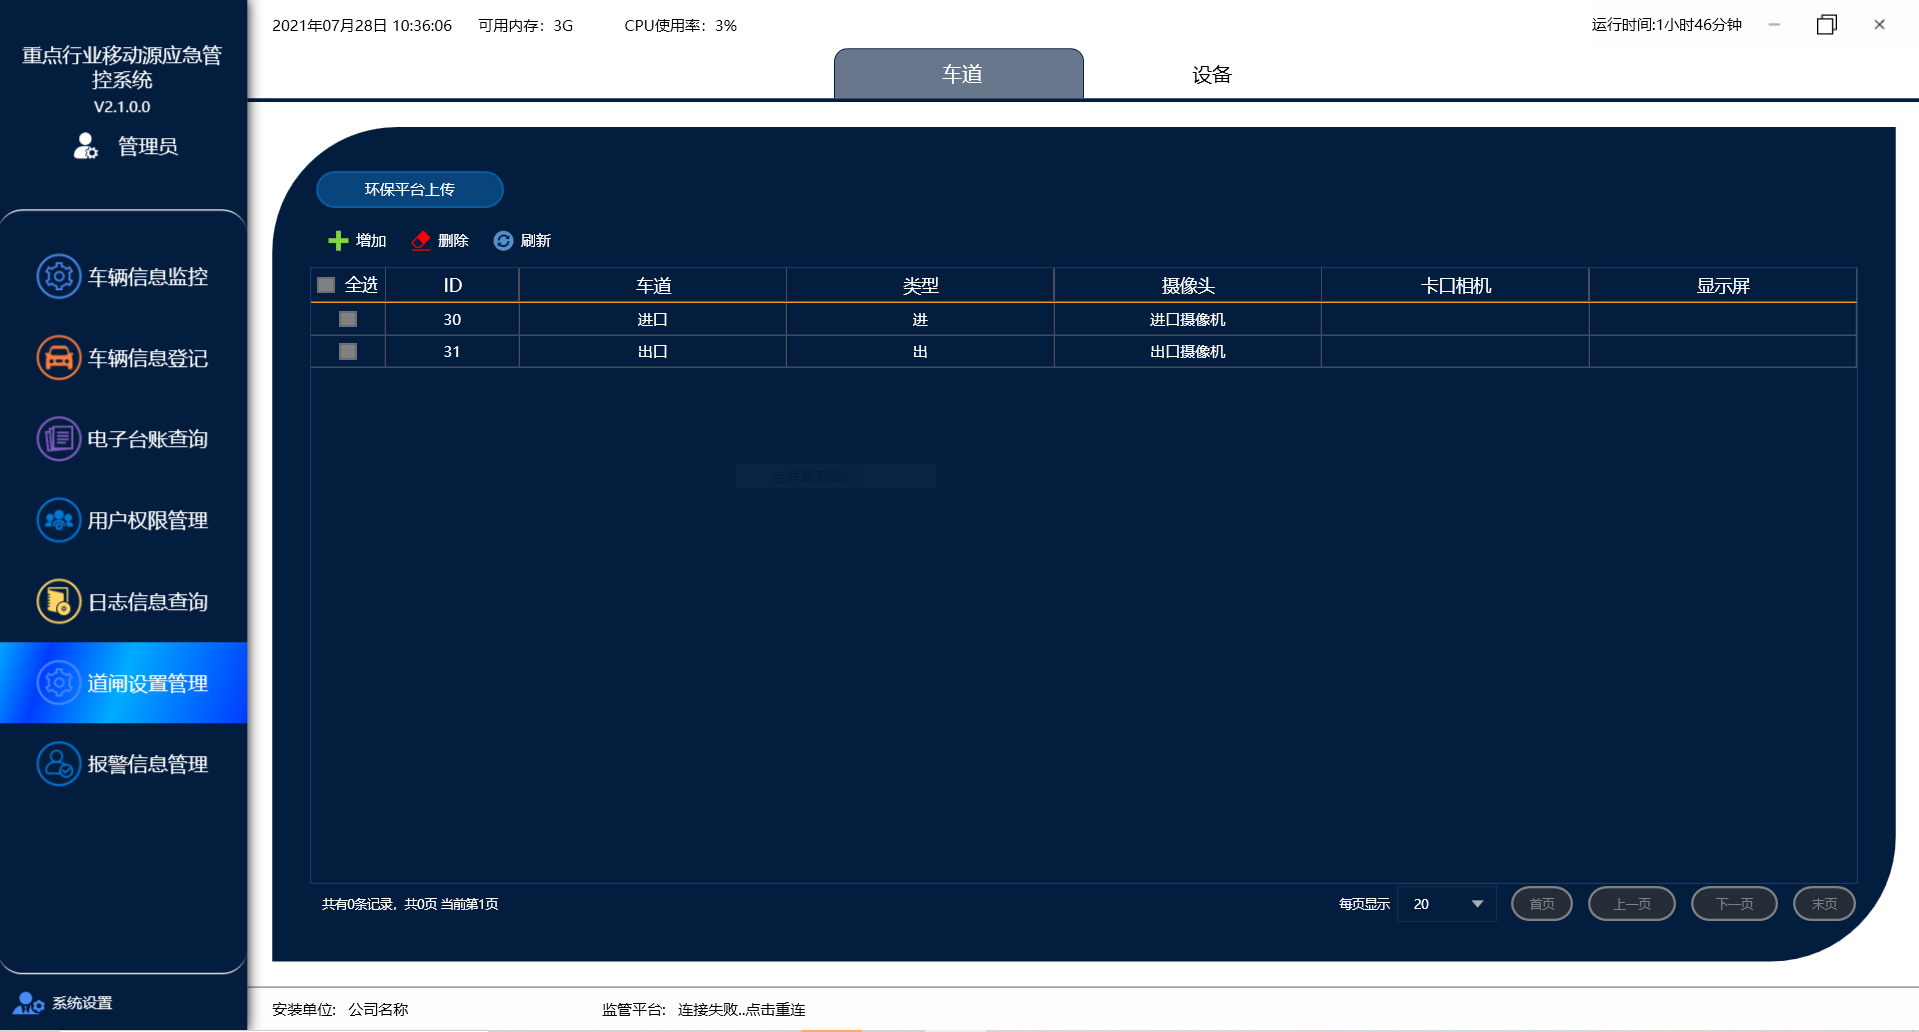Go to next page with 下一页
This screenshot has height=1032, width=1919.
coord(1733,904)
